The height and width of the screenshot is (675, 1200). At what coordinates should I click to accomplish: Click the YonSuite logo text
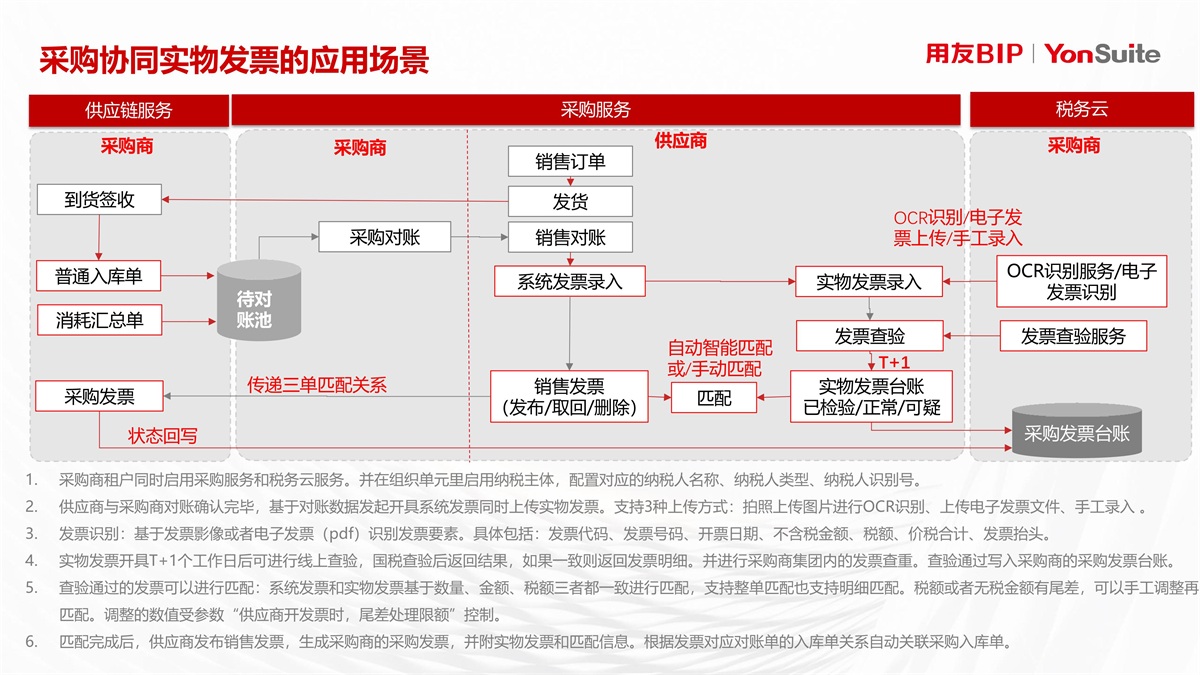click(x=1101, y=54)
